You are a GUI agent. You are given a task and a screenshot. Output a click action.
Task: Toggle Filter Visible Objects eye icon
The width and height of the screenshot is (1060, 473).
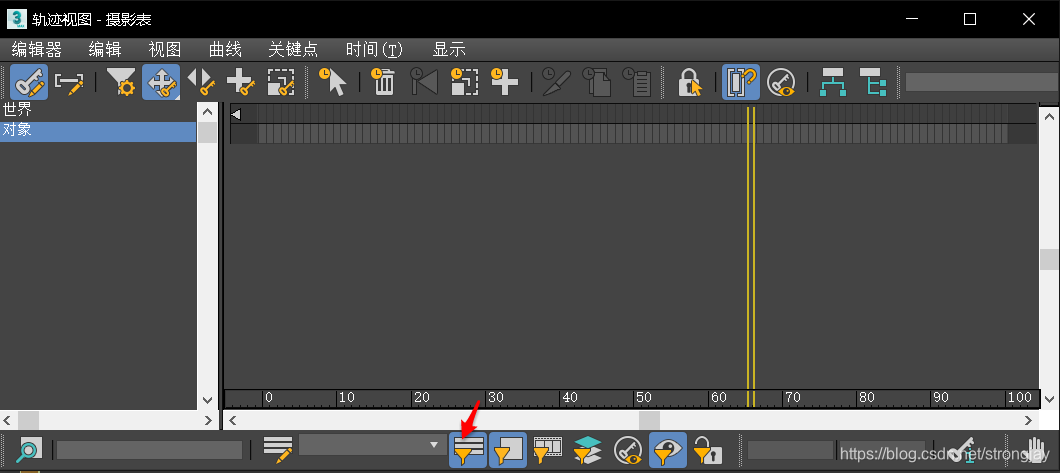click(668, 450)
